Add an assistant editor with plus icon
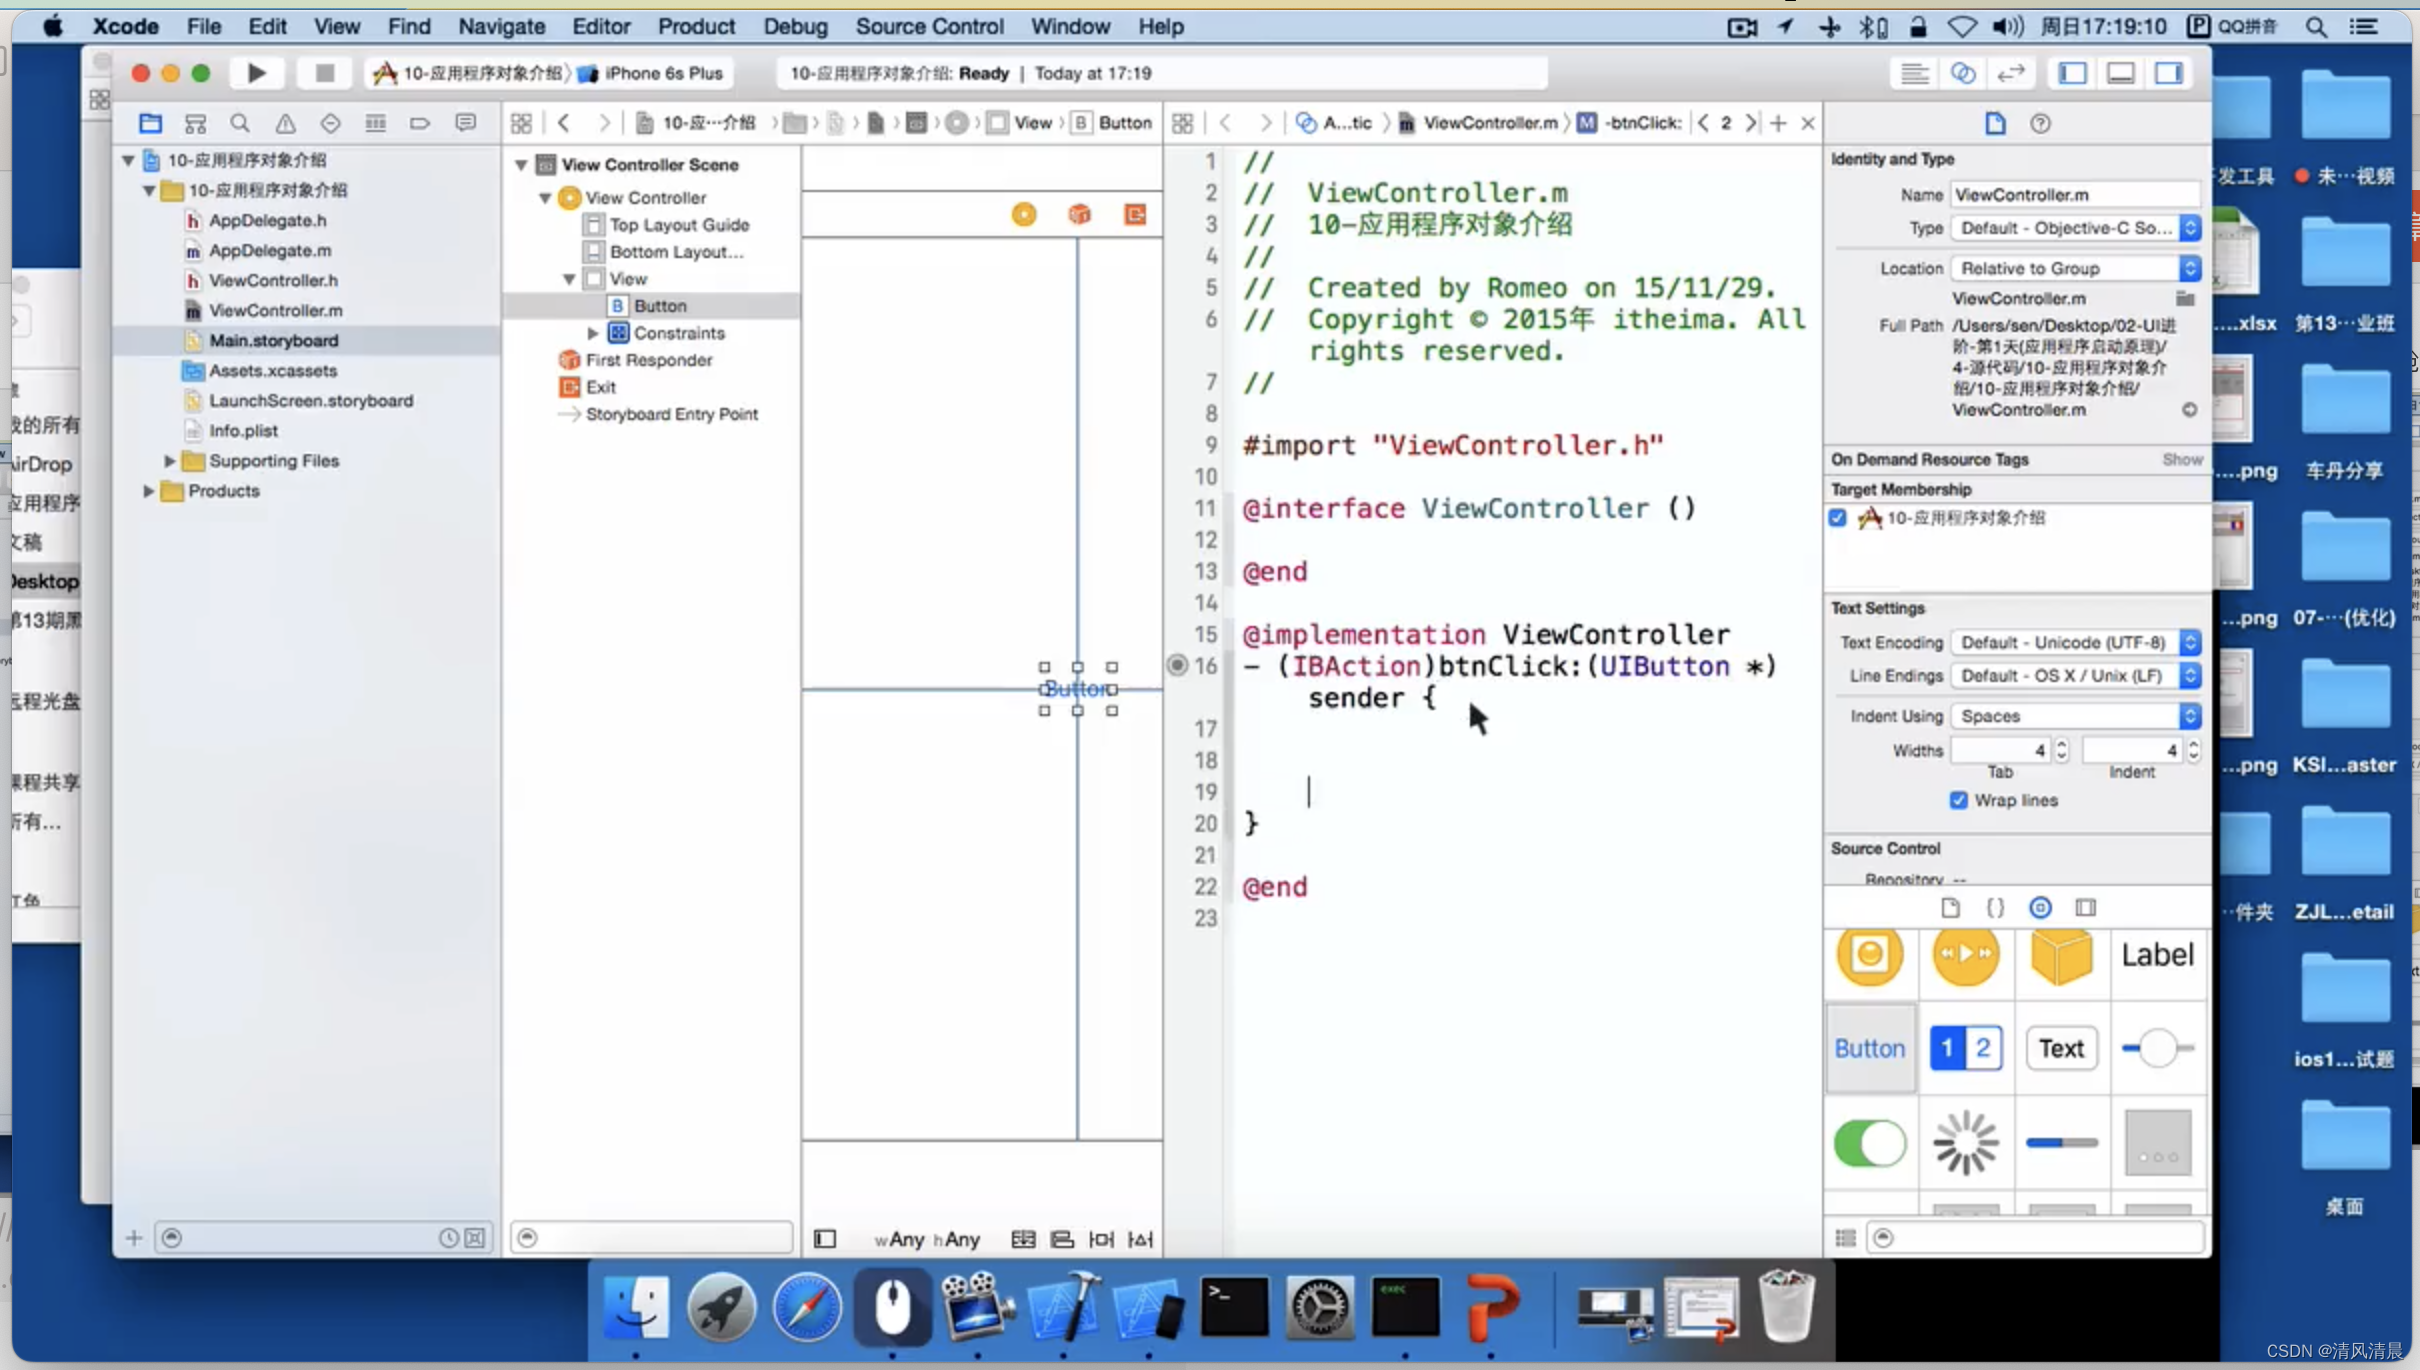Viewport: 2420px width, 1370px height. coord(1778,123)
